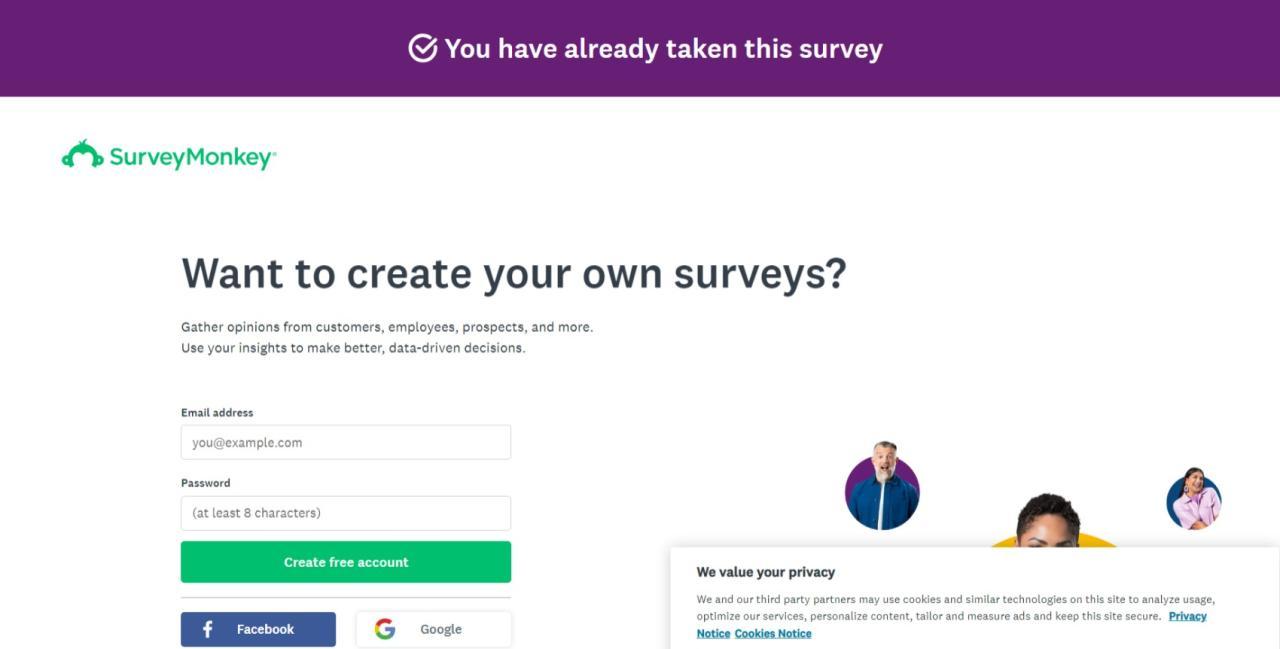The image size is (1280, 649).
Task: Open the Cookies Notice link
Action: point(773,633)
